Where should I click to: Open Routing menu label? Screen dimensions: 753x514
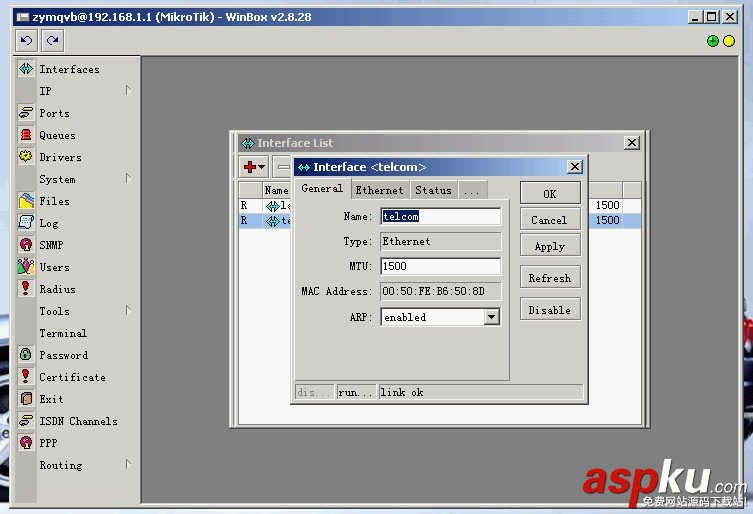click(61, 465)
